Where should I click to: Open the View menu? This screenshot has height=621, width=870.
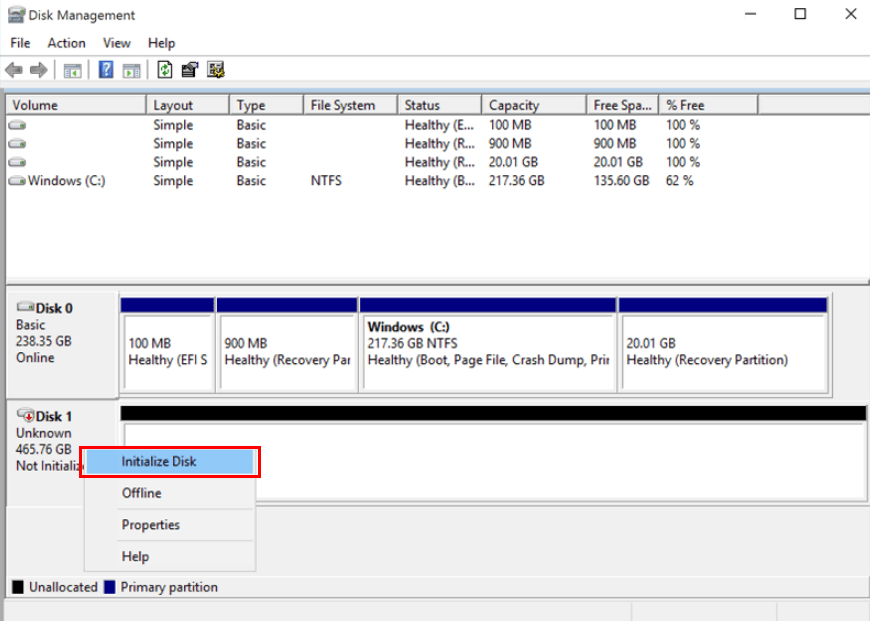(x=117, y=43)
